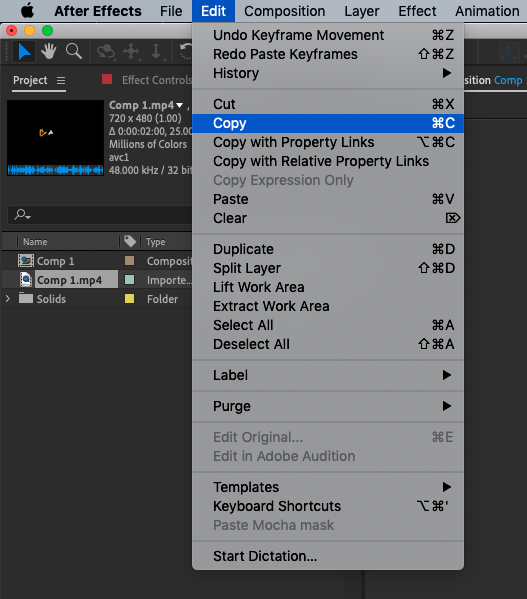Select the Orbit camera tool

pyautogui.click(x=106, y=52)
